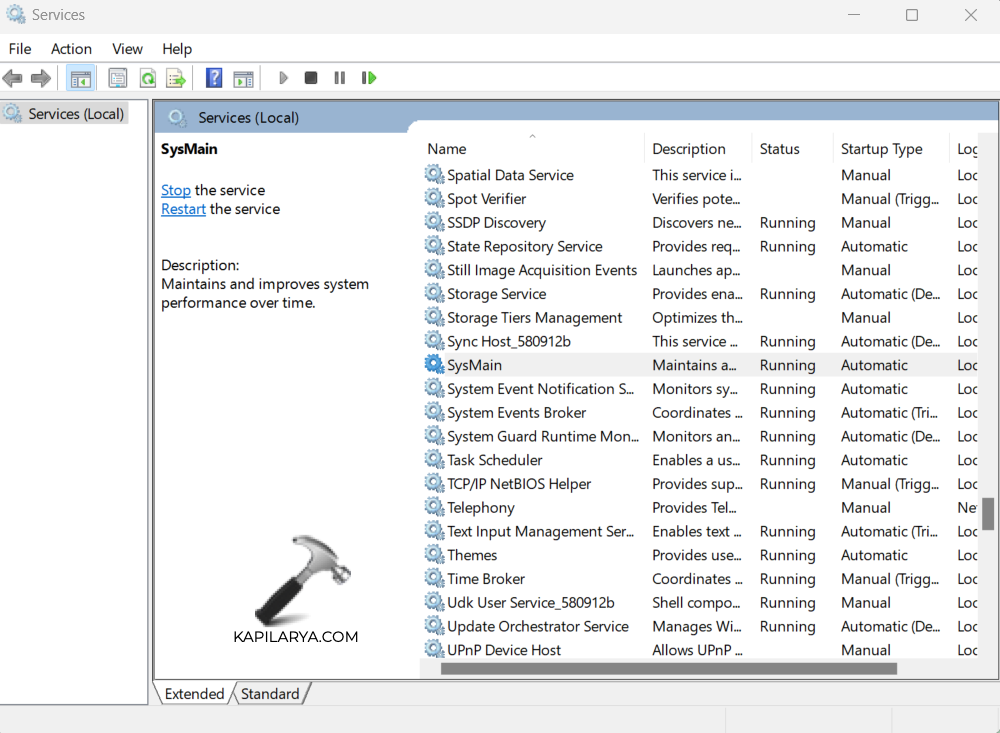Click the Restart the service link
Image resolution: width=1000 pixels, height=733 pixels.
point(183,209)
